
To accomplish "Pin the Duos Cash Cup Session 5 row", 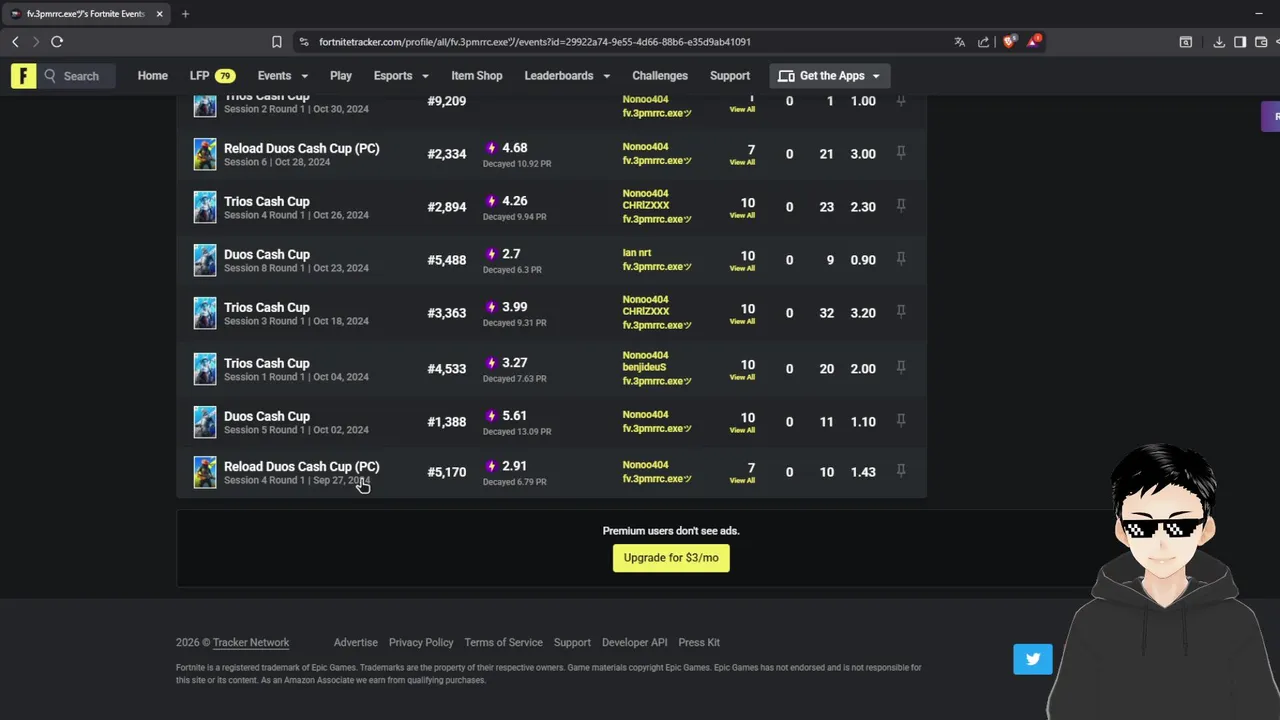I will [901, 421].
